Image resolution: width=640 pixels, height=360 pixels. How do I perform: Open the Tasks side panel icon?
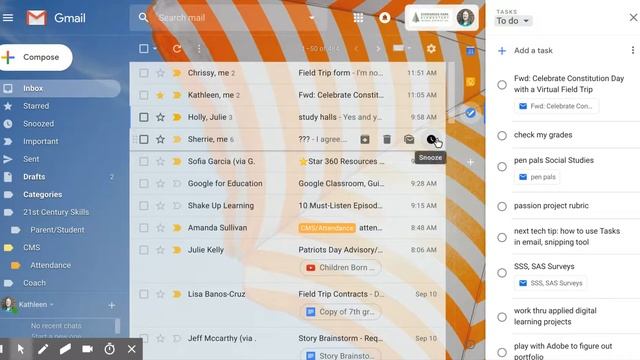point(470,113)
